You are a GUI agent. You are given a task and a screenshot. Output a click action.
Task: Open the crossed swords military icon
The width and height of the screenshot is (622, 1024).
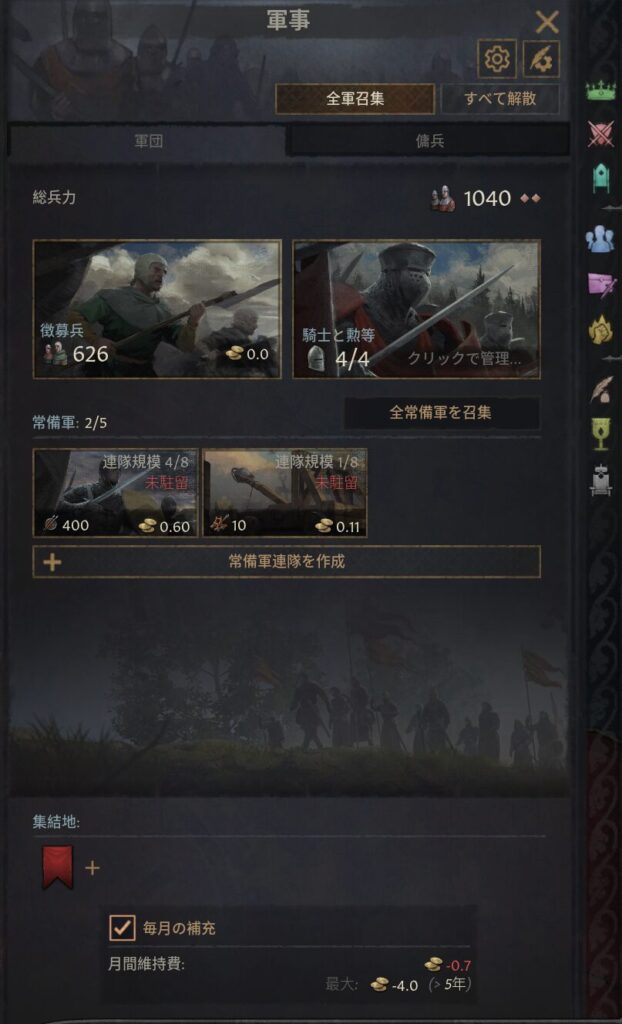[x=600, y=133]
